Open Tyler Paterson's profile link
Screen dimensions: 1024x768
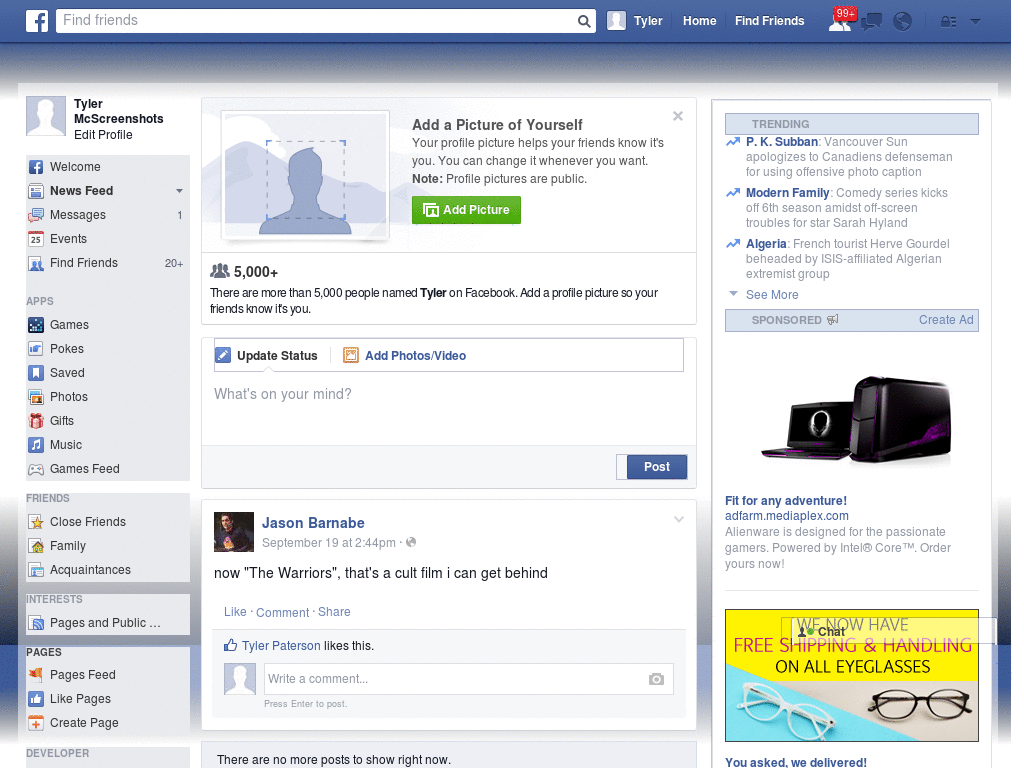(x=281, y=646)
